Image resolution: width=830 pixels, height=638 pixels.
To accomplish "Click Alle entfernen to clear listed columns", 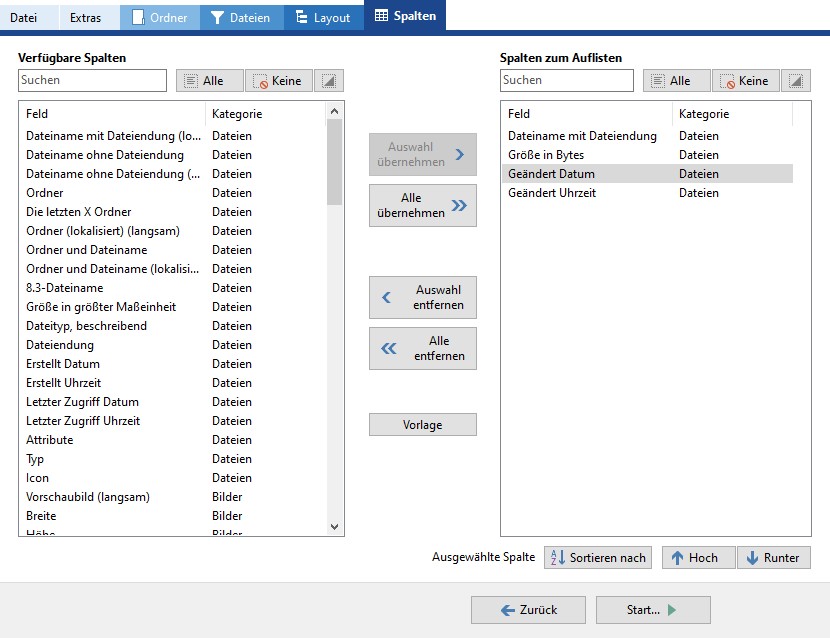I will [x=423, y=348].
